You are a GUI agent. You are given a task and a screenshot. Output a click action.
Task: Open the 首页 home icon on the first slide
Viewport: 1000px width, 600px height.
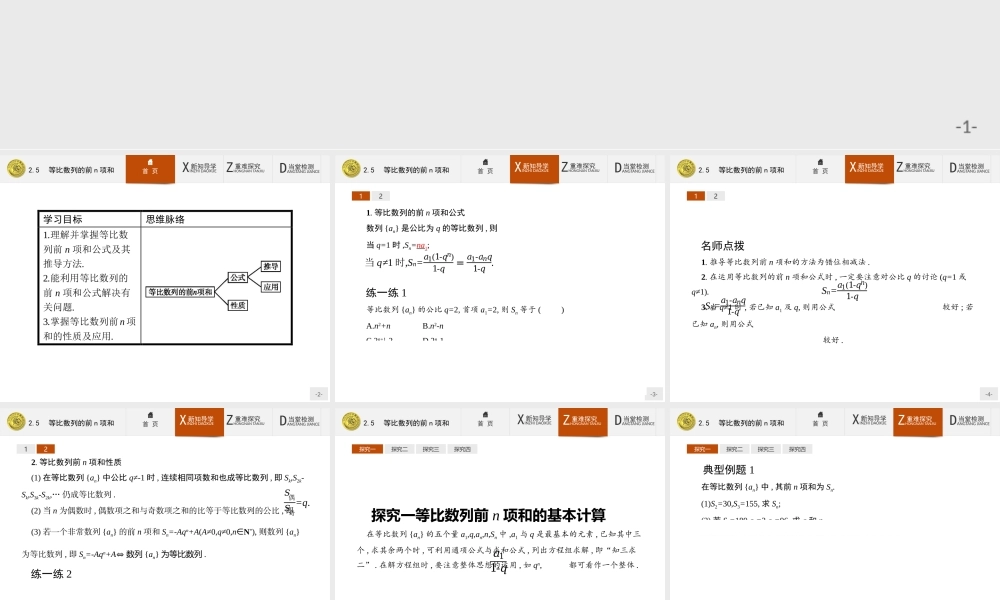point(150,170)
